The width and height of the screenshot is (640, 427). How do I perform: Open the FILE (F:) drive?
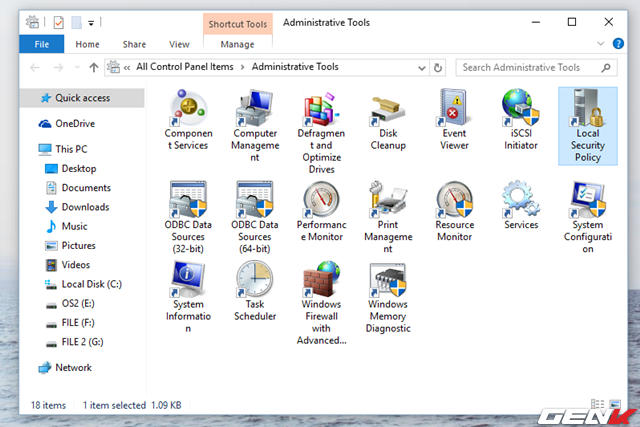pos(78,322)
